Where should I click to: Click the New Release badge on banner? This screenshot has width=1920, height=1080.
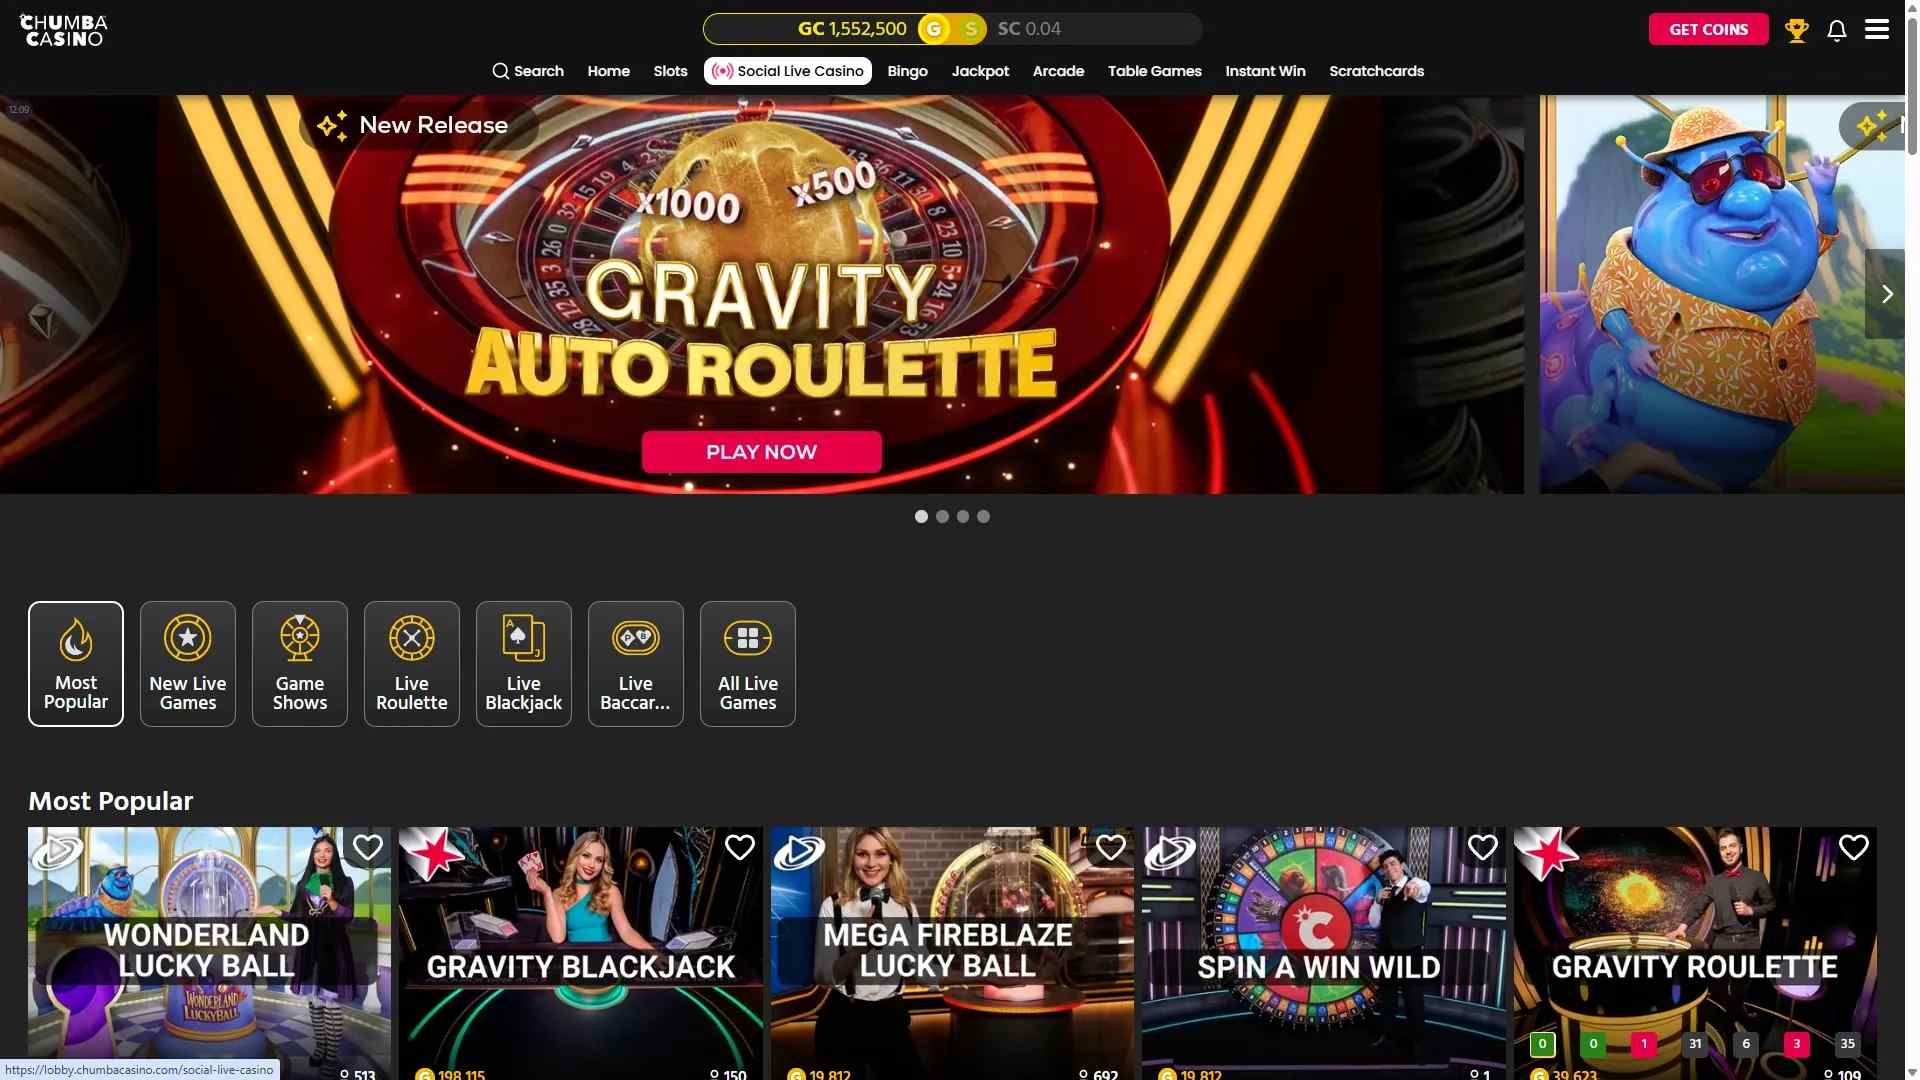pos(419,125)
